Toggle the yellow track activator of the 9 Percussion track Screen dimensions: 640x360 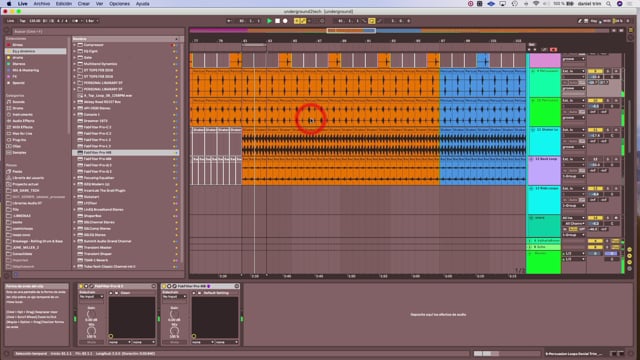(595, 71)
